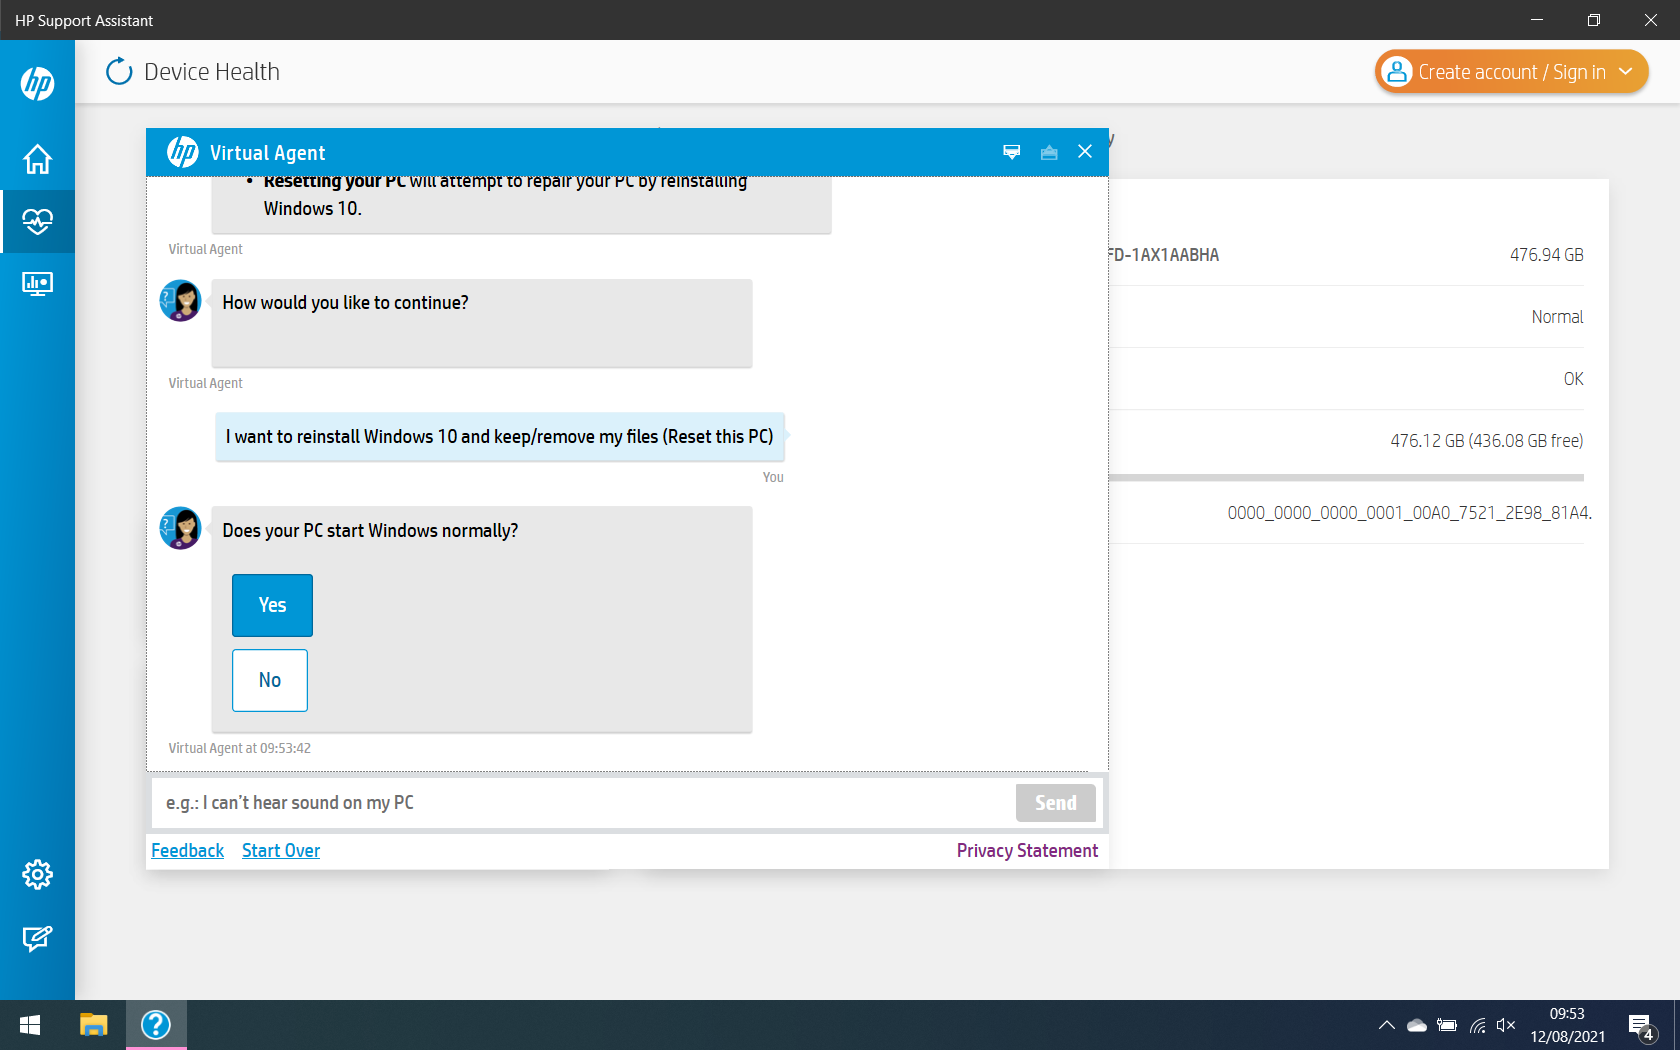Screen dimensions: 1680x1050
Task: Click 'How would you like to continue?' text
Action: [345, 303]
